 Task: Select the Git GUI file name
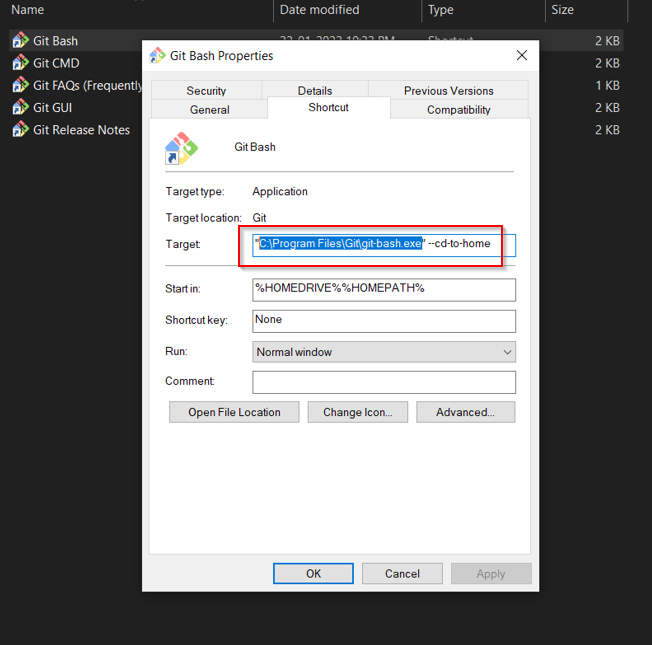(52, 108)
